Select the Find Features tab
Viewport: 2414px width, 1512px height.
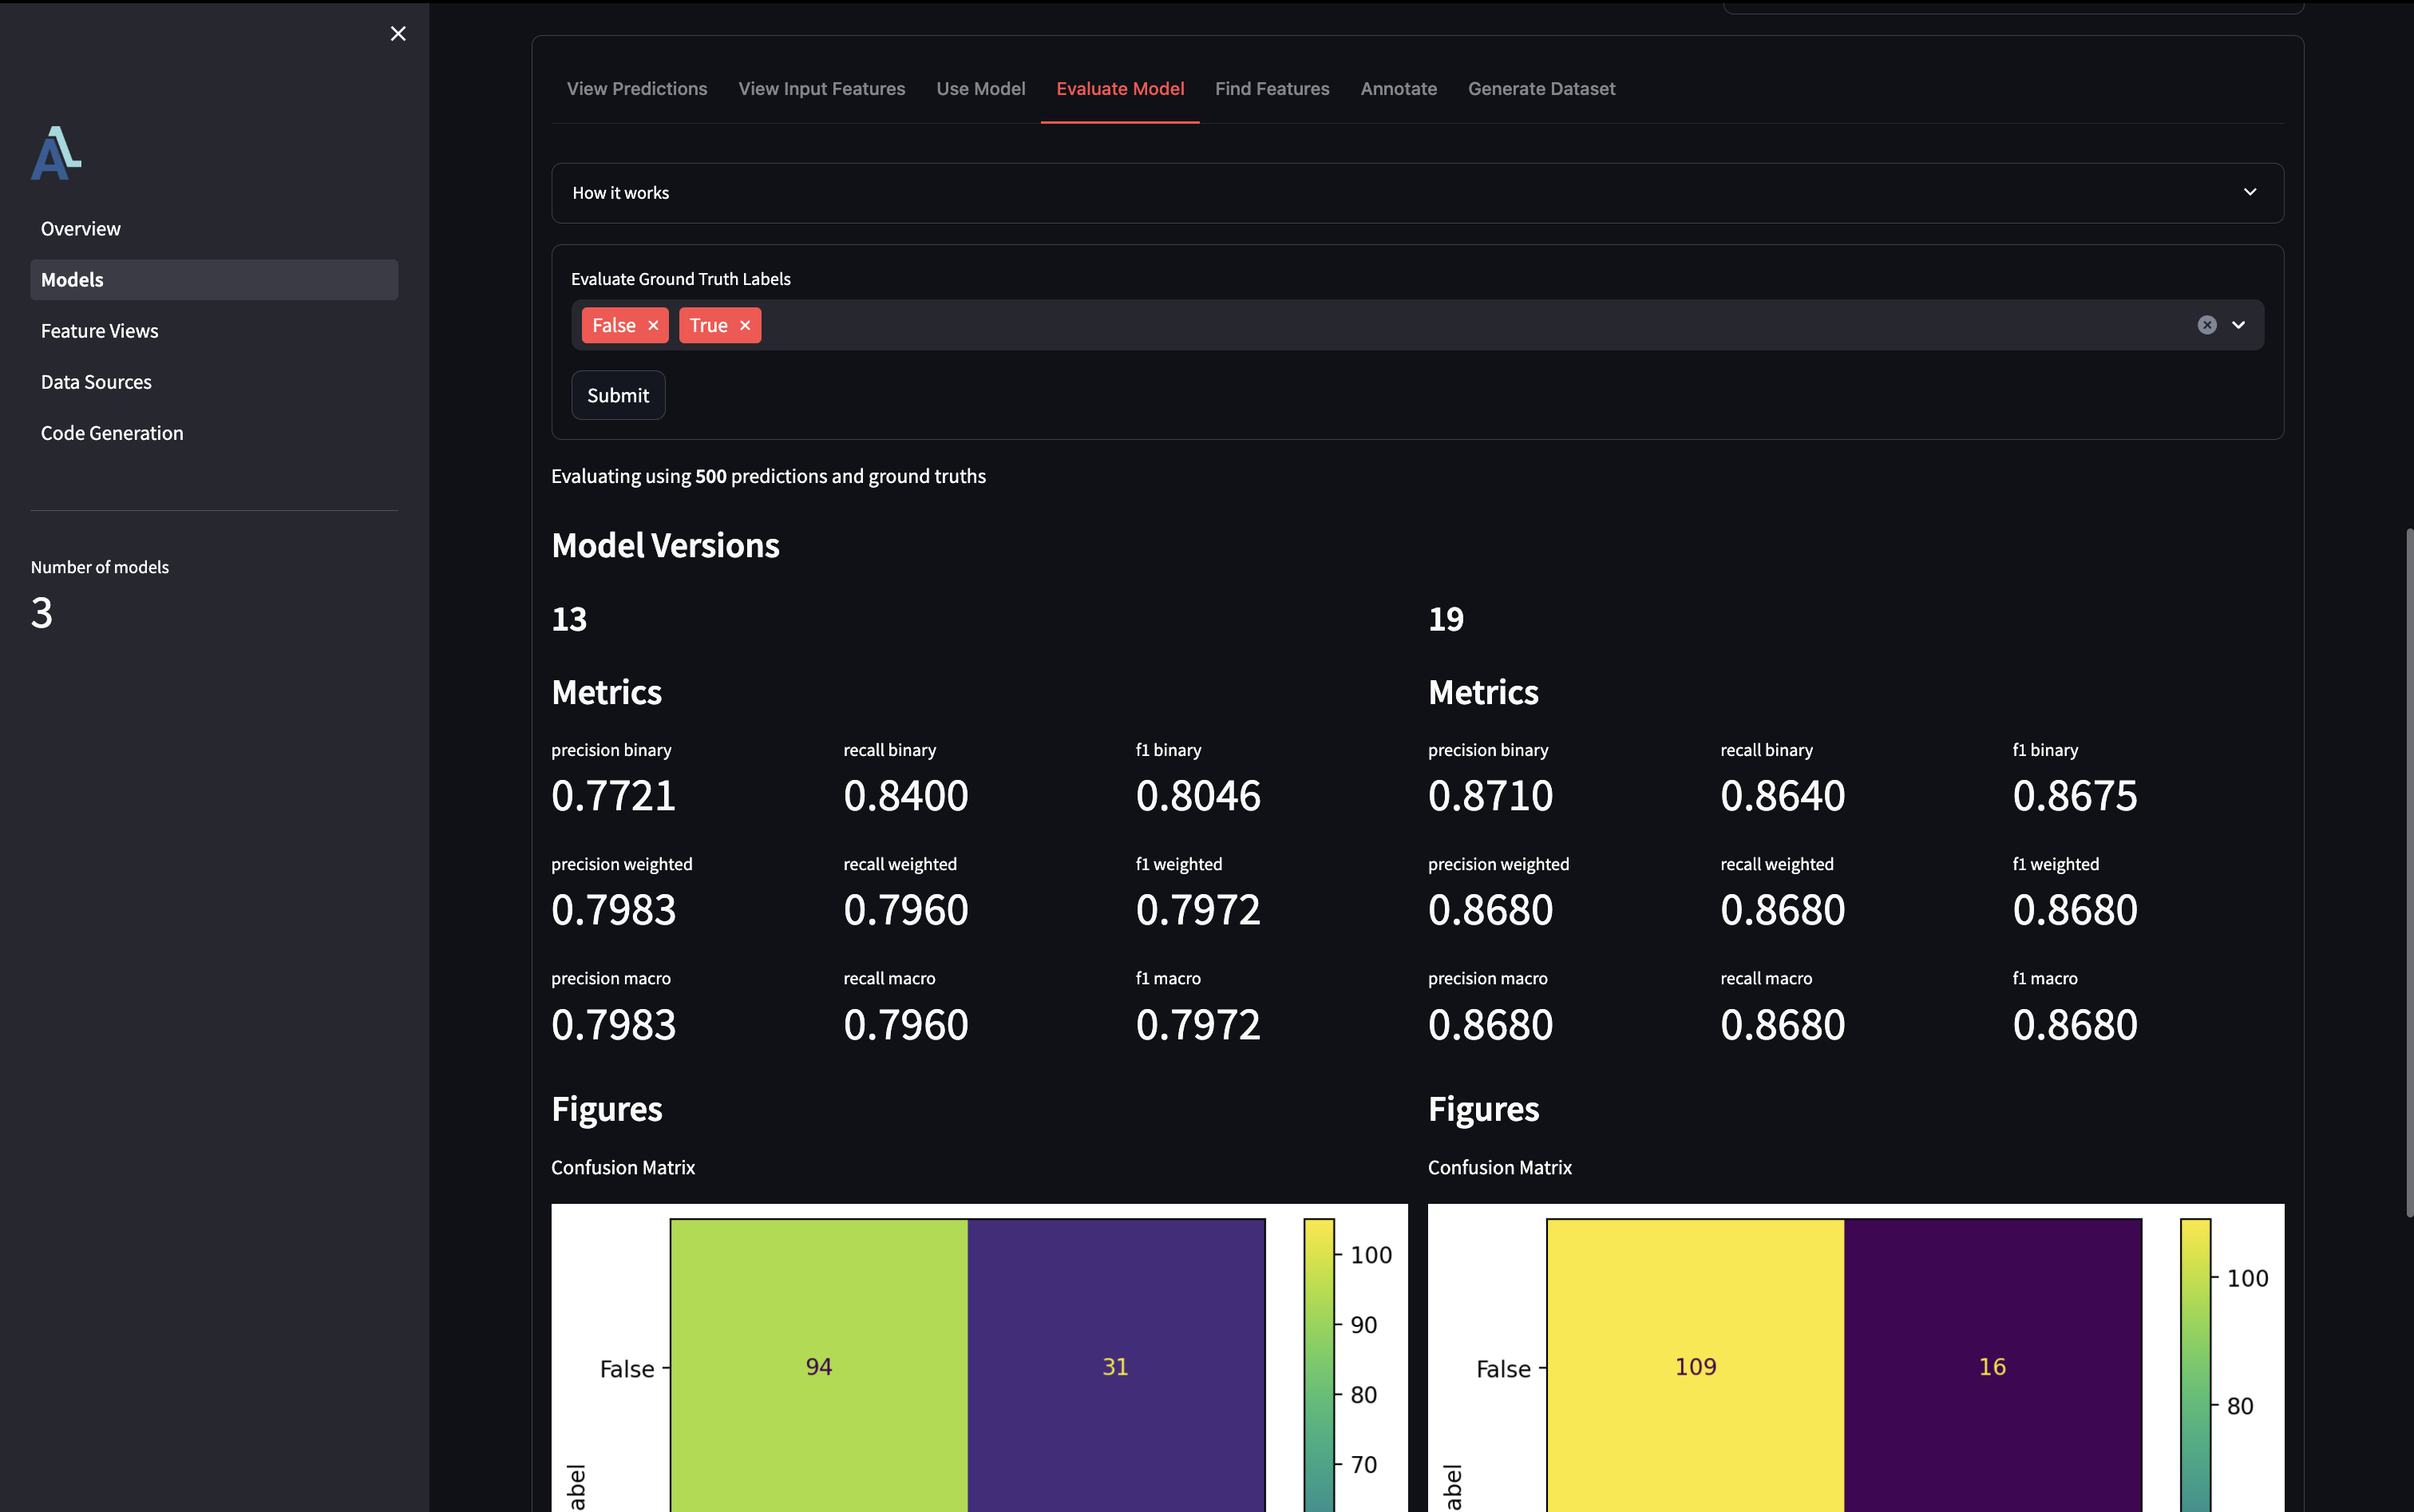(x=1271, y=89)
